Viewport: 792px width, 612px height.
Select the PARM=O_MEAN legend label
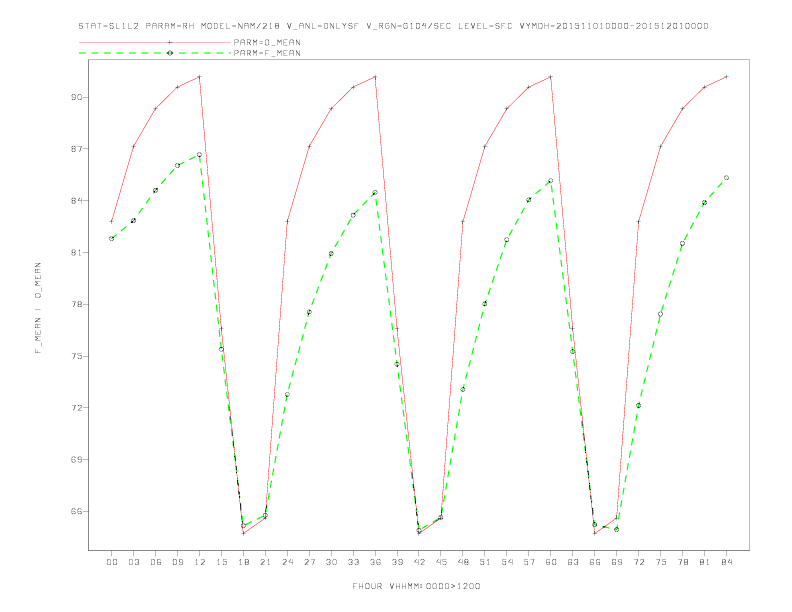(267, 42)
